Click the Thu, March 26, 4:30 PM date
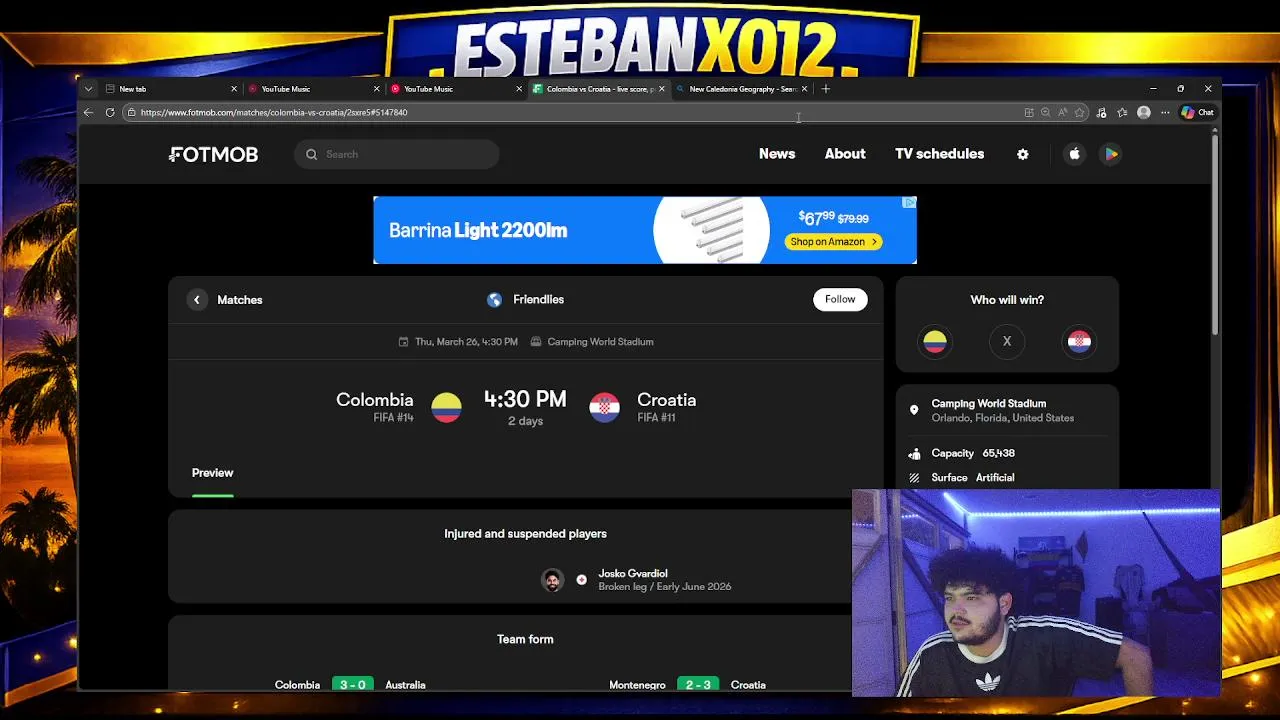This screenshot has width=1280, height=720. 466,342
